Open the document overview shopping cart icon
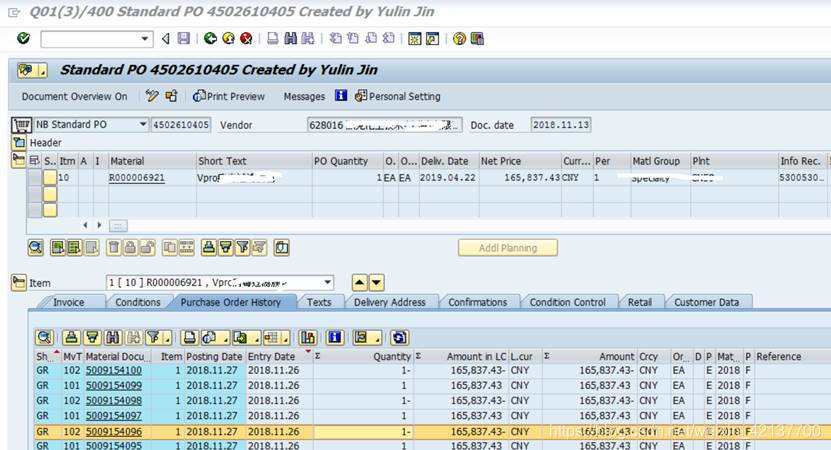 [x=21, y=125]
